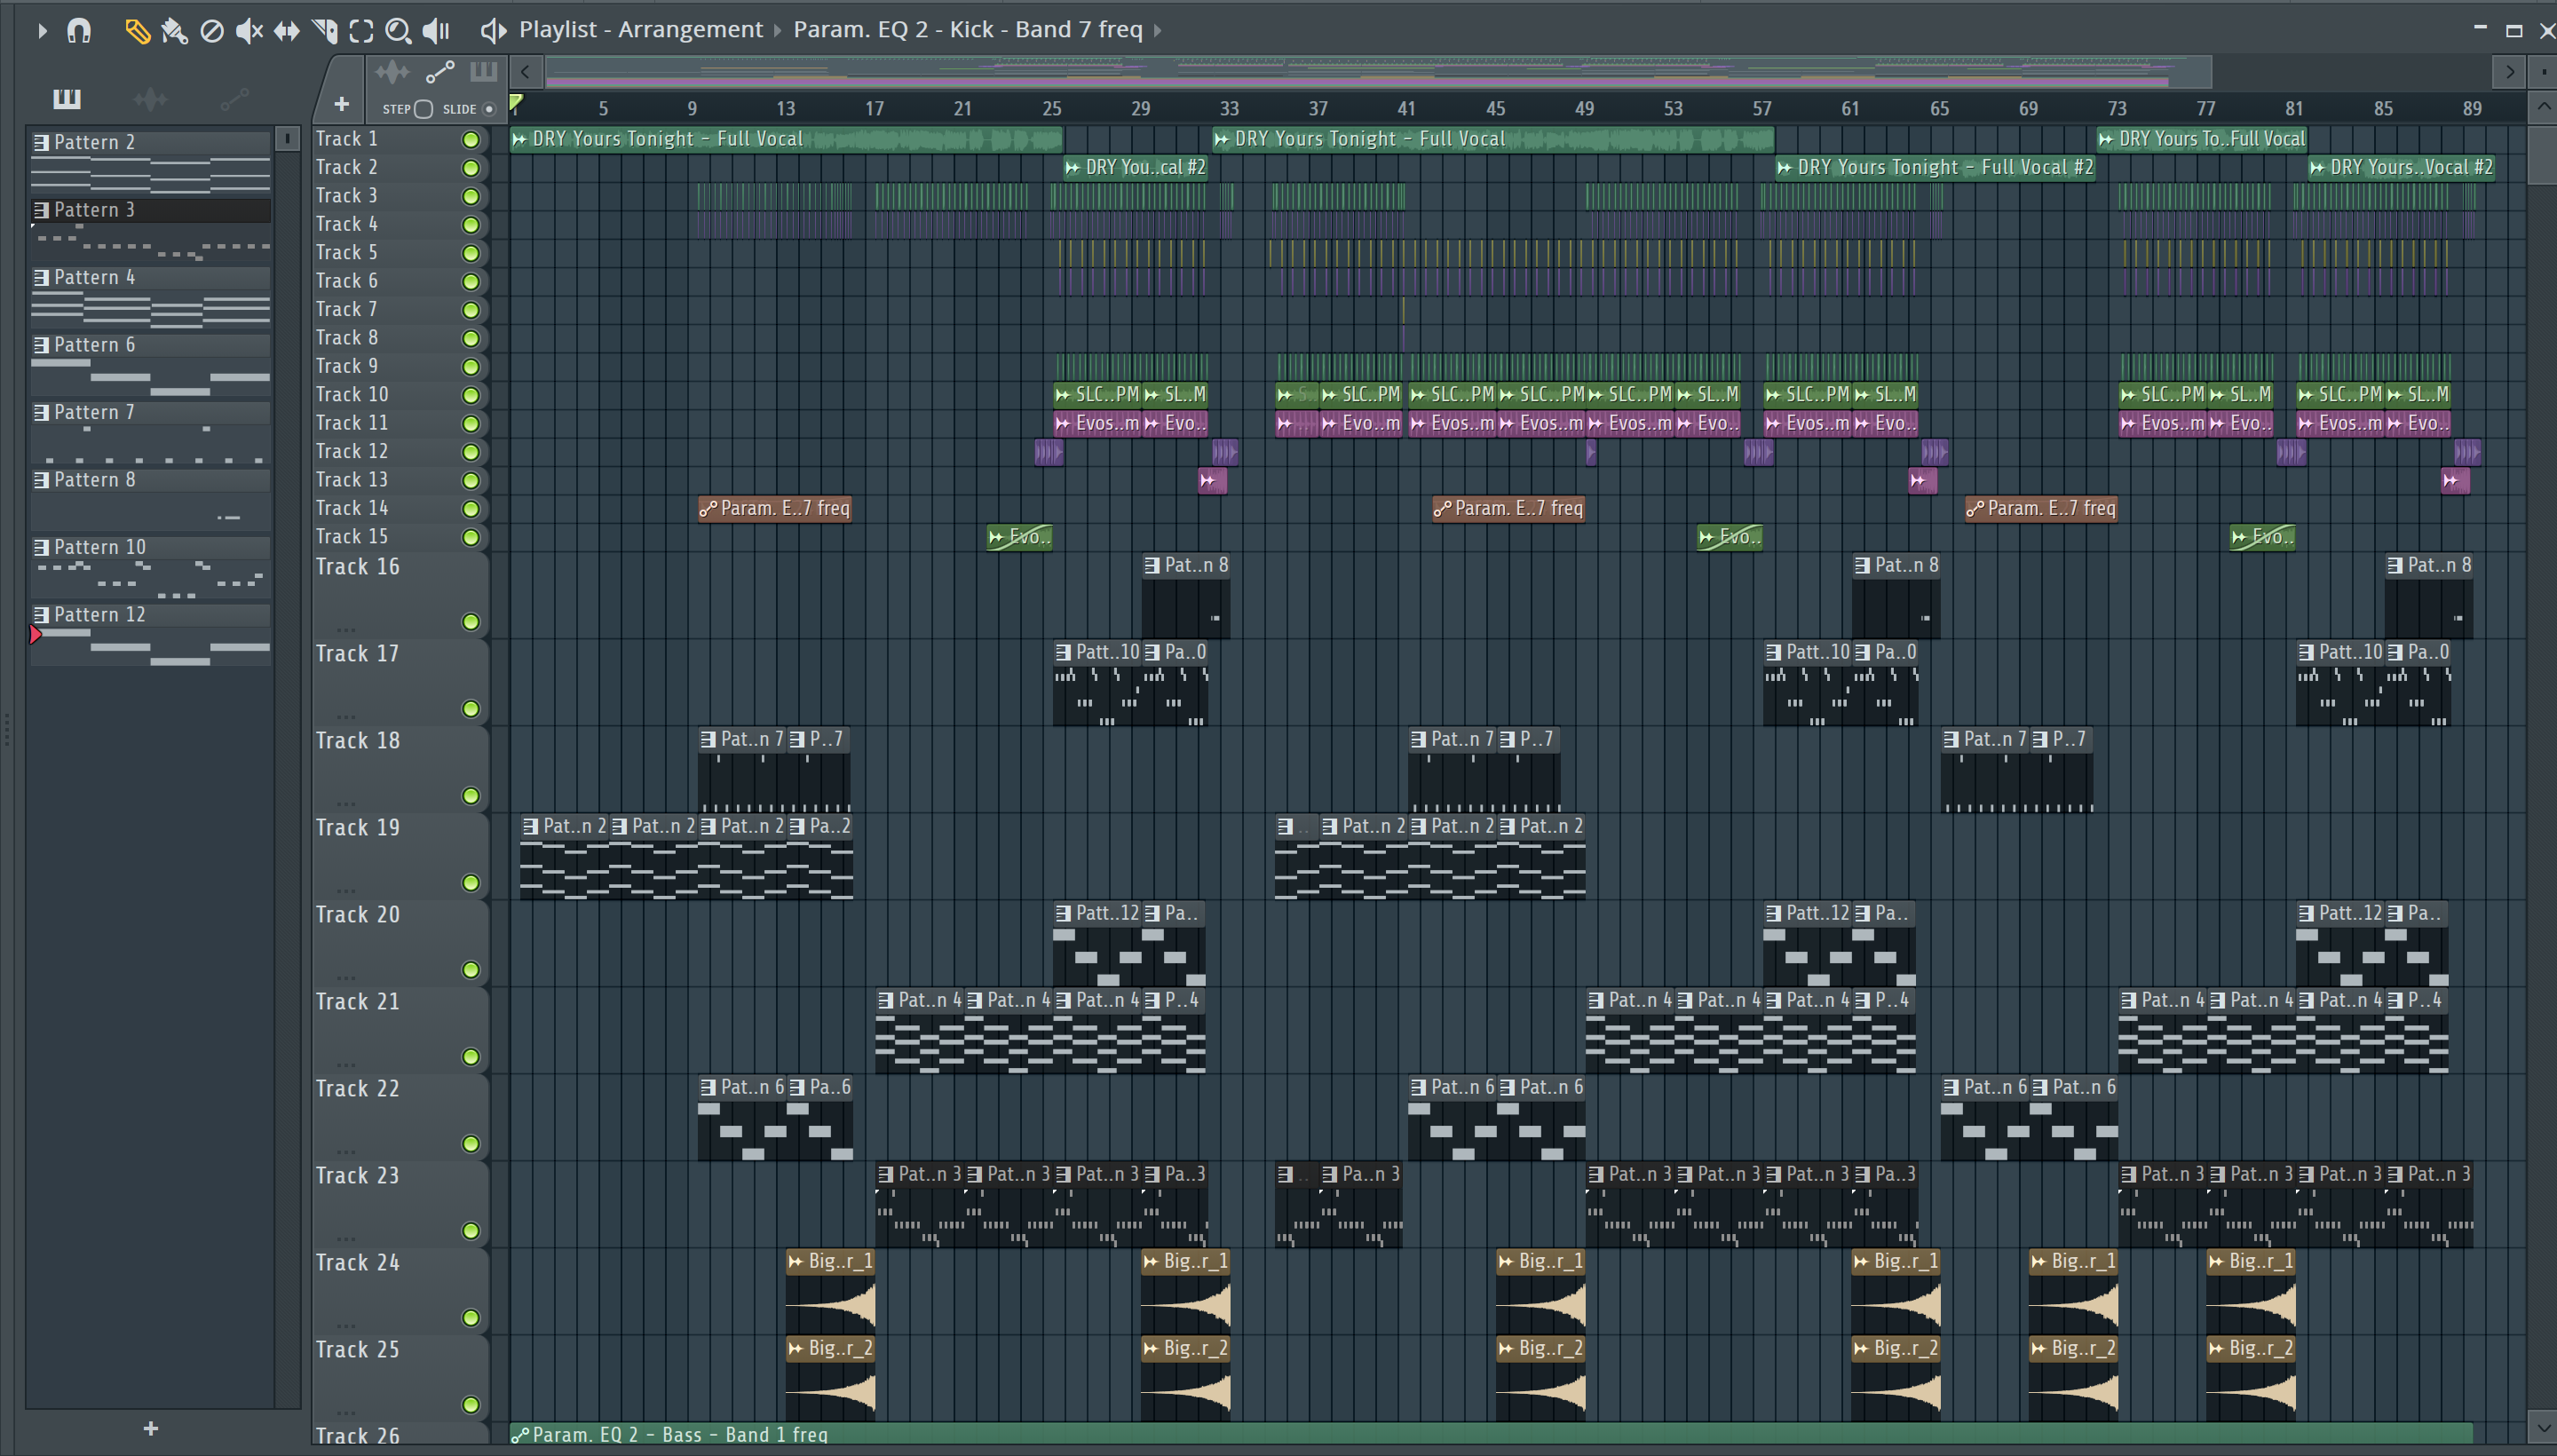Select Pattern 12 in the picker
Image resolution: width=2557 pixels, height=1456 pixels.
[x=150, y=634]
